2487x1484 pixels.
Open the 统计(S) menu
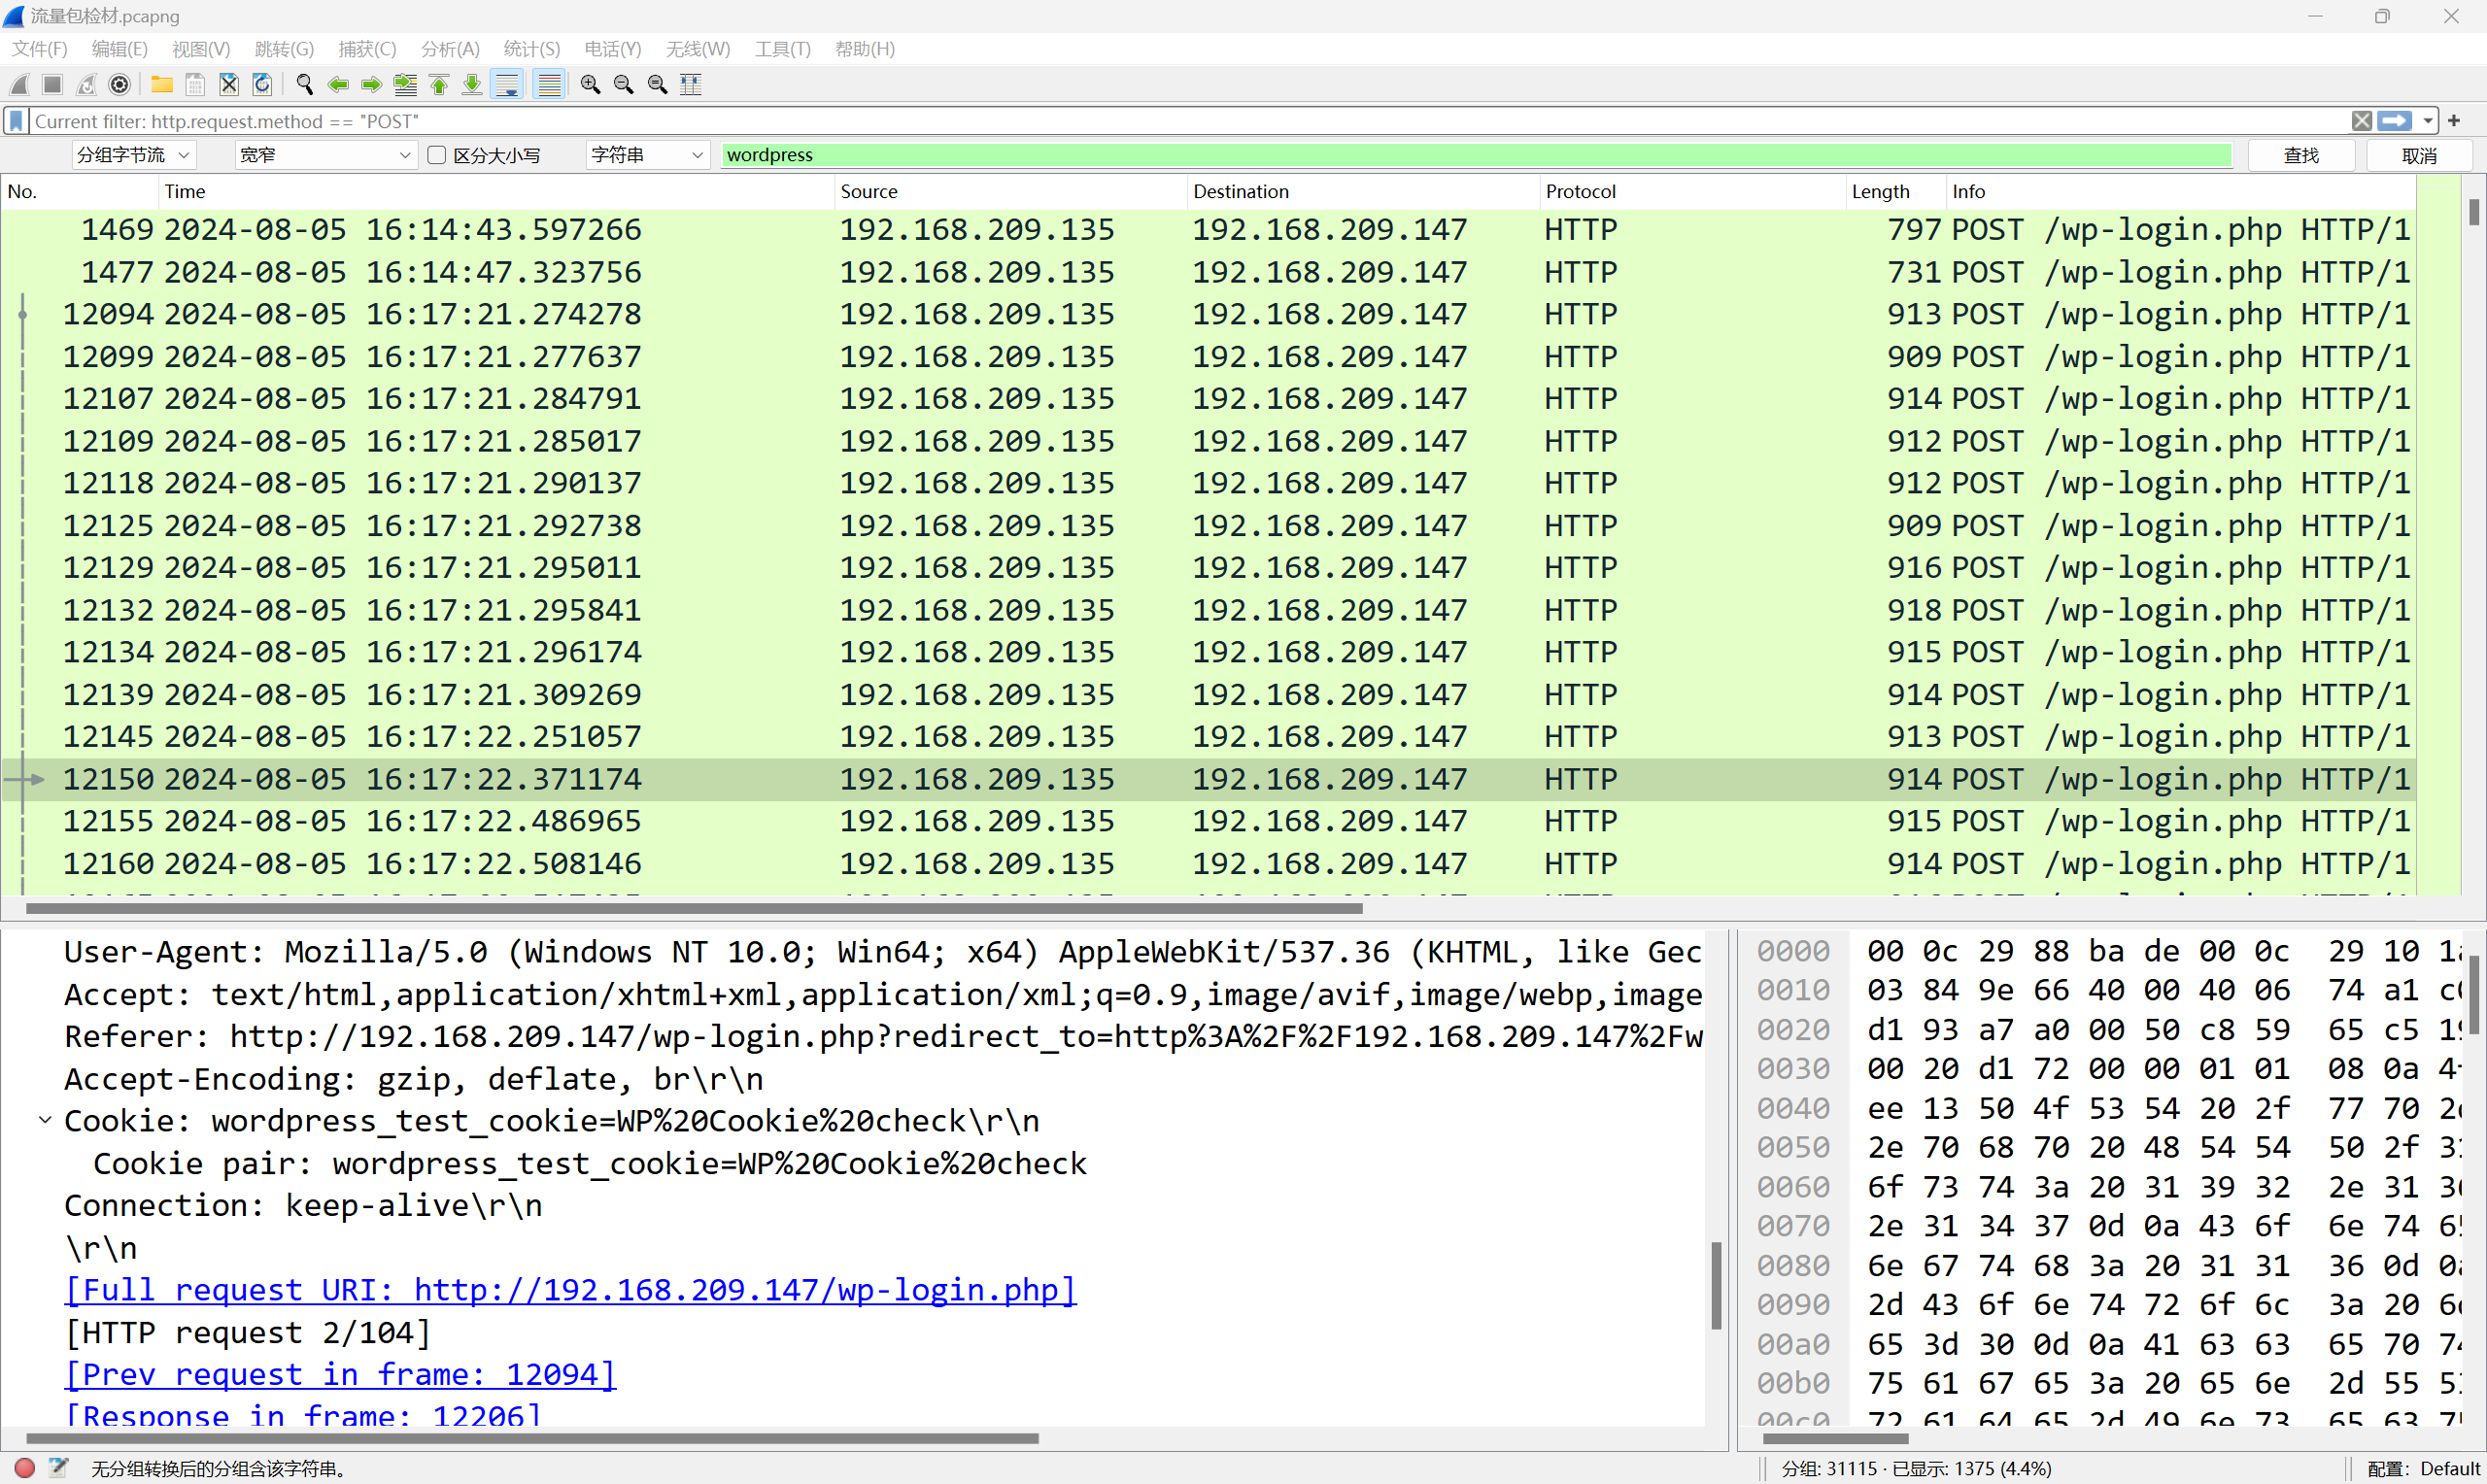click(x=532, y=49)
